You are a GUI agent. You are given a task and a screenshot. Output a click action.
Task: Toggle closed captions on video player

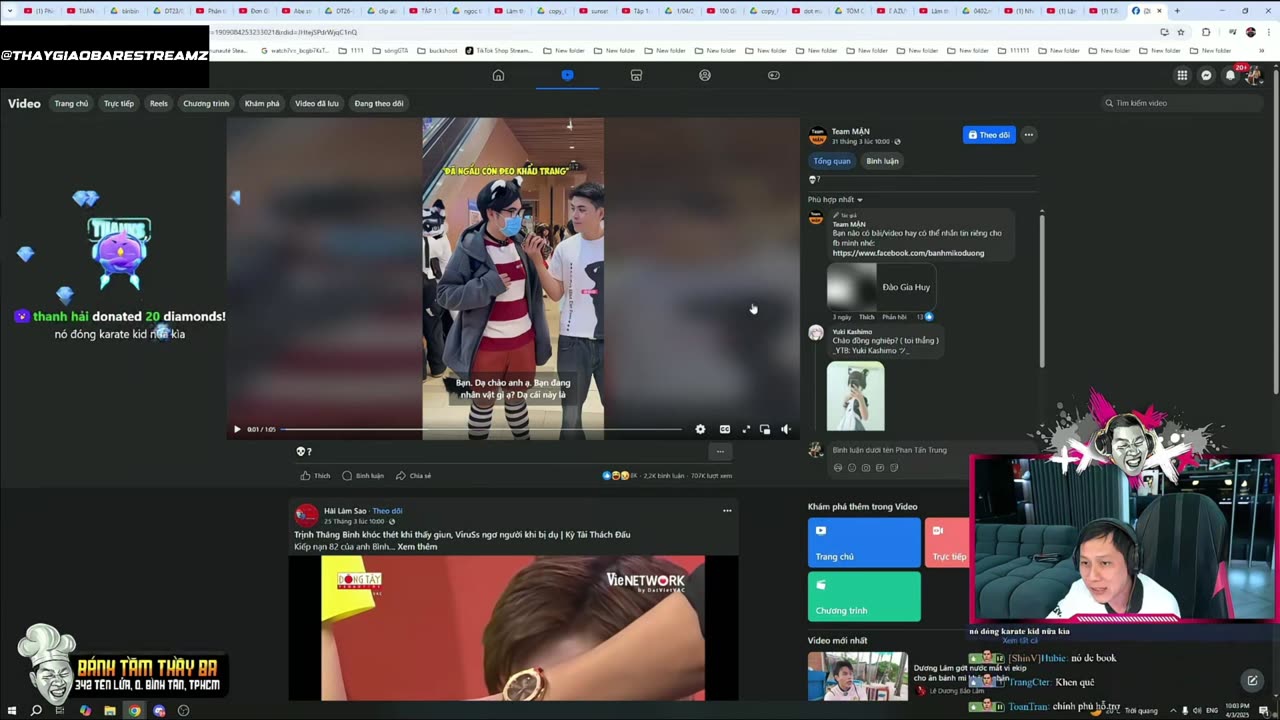(x=725, y=429)
